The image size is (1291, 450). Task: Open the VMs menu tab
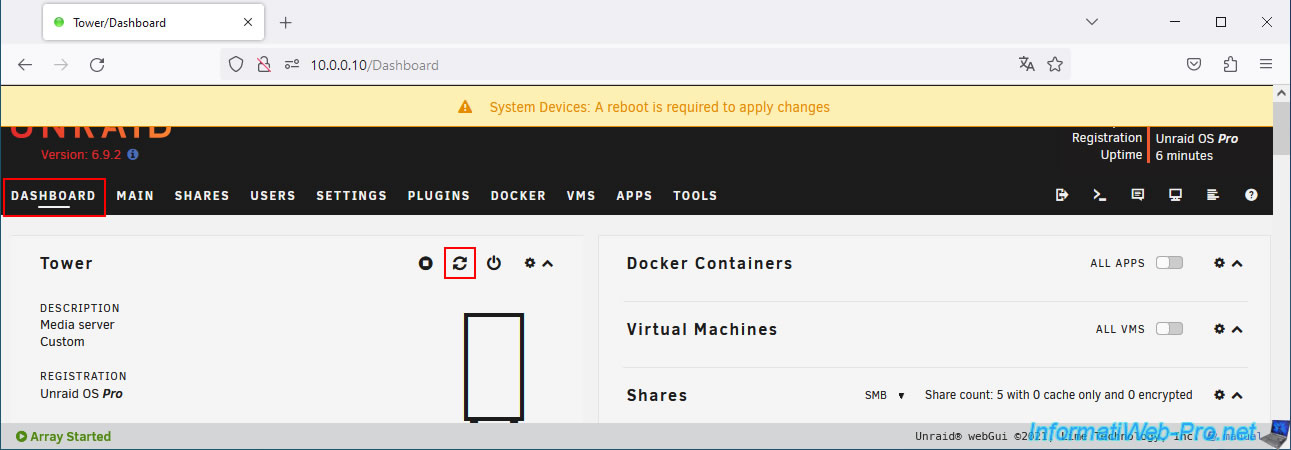point(581,196)
